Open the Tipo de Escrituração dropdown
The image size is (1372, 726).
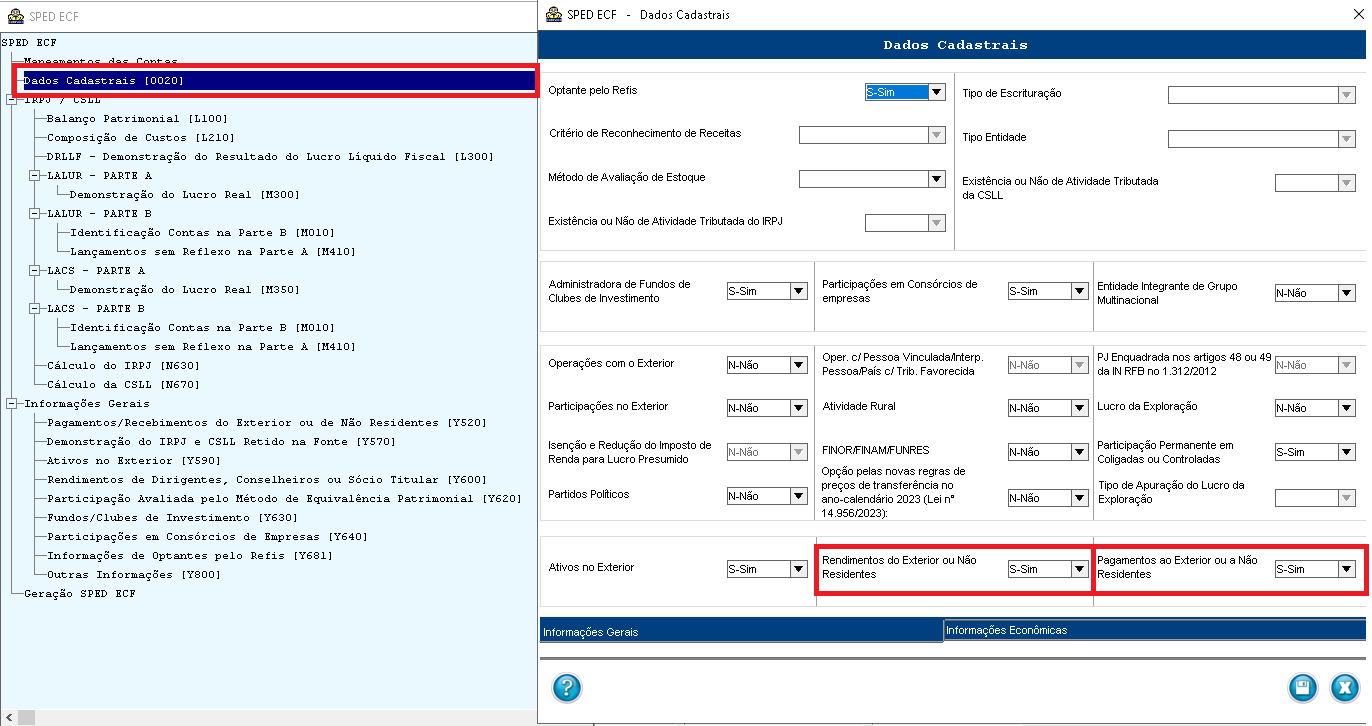point(1347,95)
